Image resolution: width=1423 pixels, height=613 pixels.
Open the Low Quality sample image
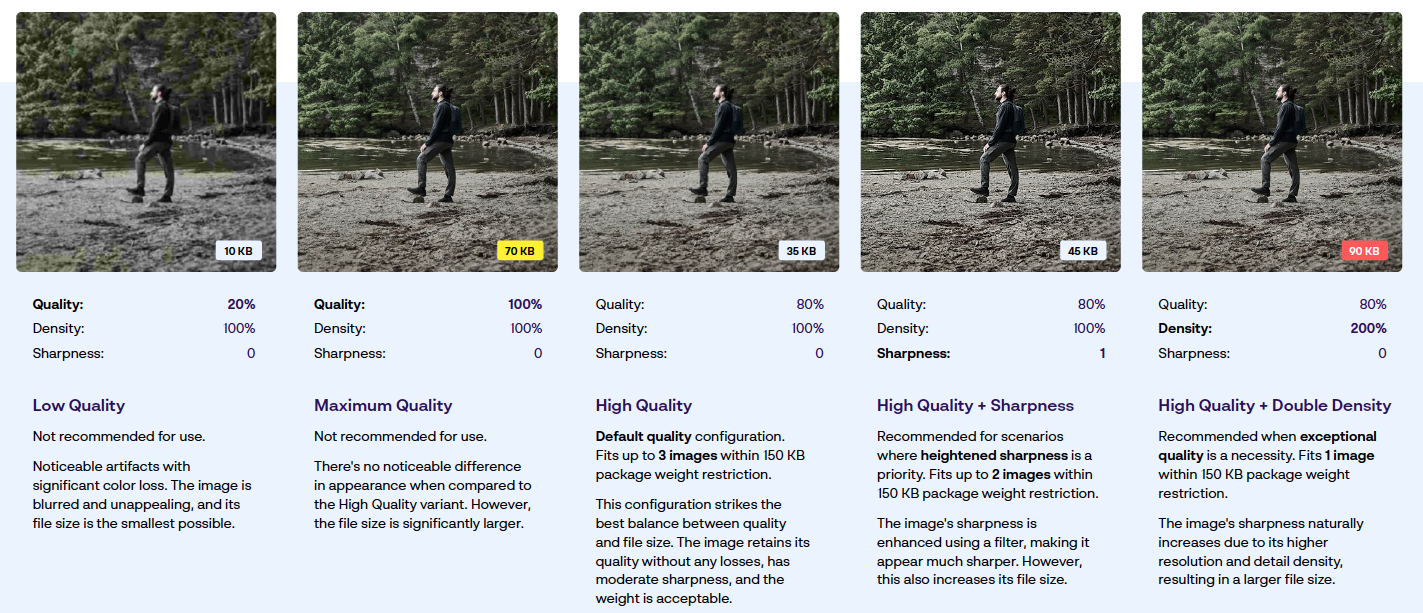click(x=146, y=142)
